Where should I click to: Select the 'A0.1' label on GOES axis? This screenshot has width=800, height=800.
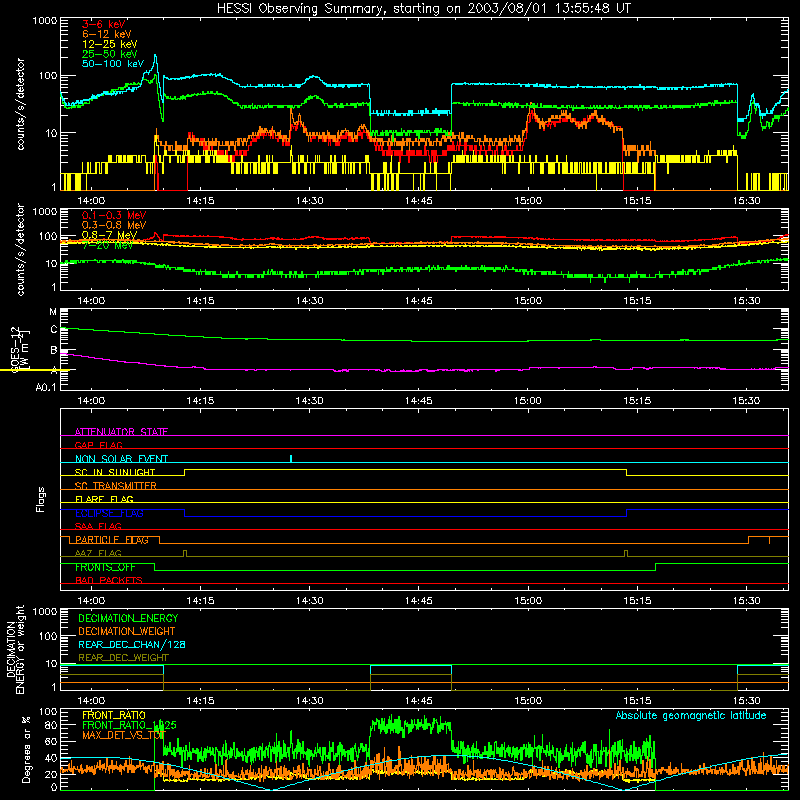(x=46, y=388)
